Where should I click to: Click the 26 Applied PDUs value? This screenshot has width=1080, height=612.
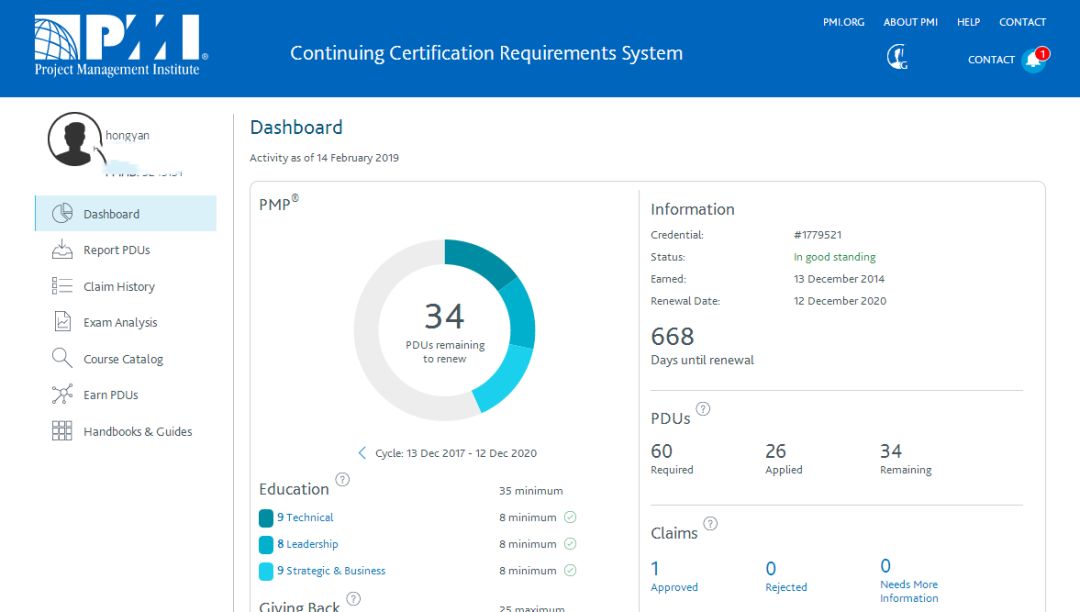coord(776,451)
